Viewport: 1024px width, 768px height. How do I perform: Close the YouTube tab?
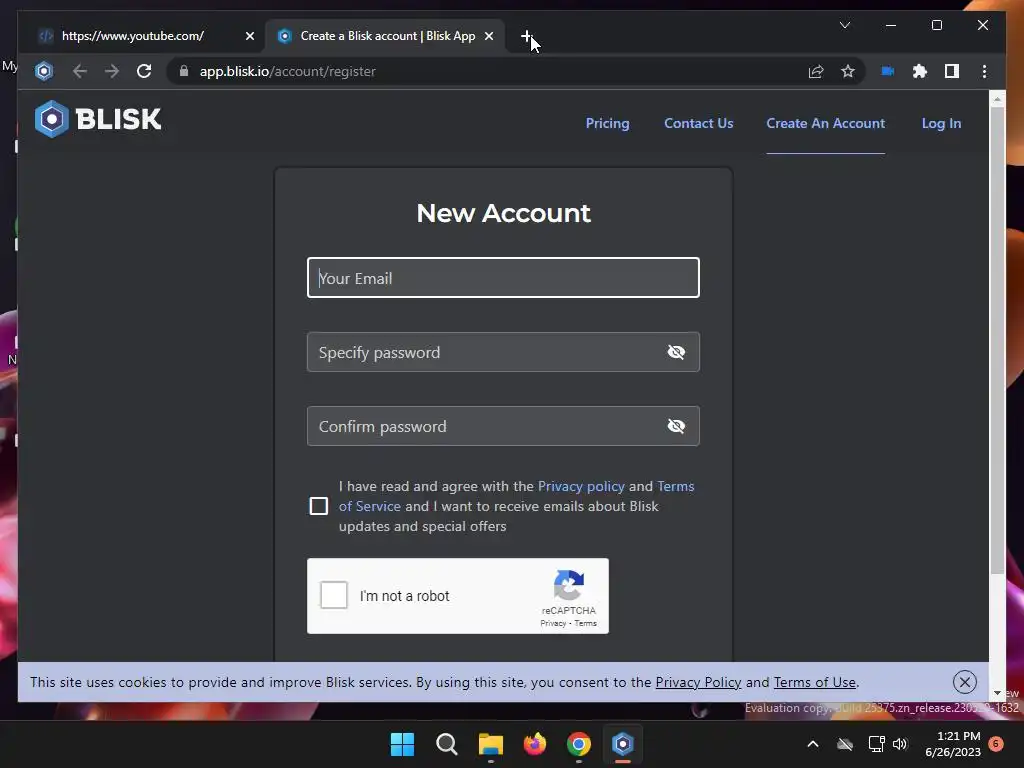249,36
